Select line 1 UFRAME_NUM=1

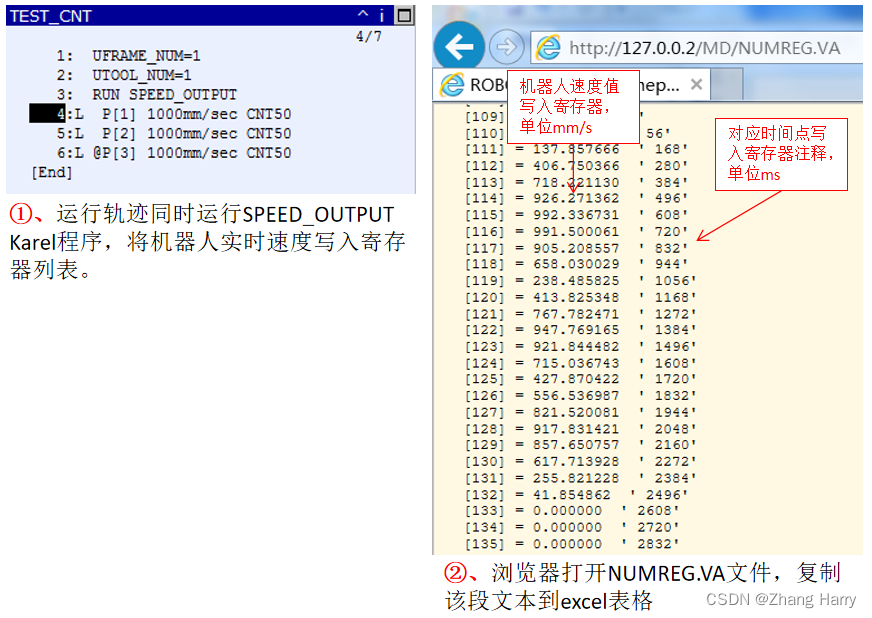point(128,56)
